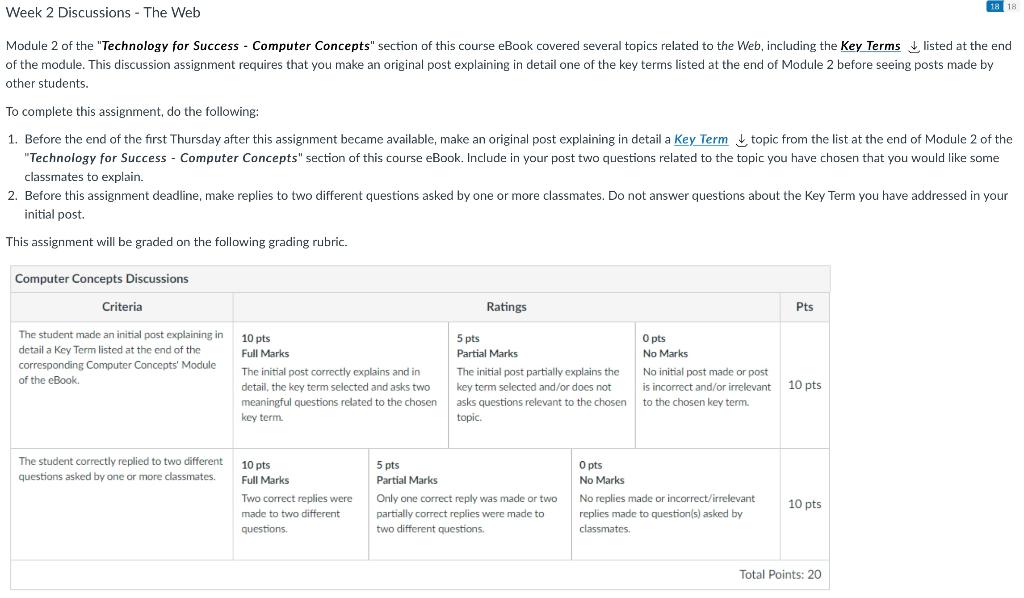Click the gray total replies count badge
Viewport: 1024px width, 598px height.
(1010, 7)
